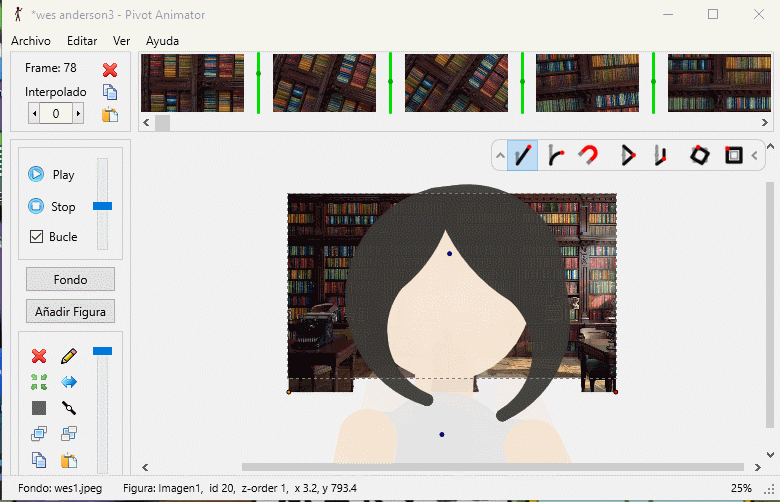Click the Frame: 78 label
This screenshot has height=502, width=780.
point(51,68)
